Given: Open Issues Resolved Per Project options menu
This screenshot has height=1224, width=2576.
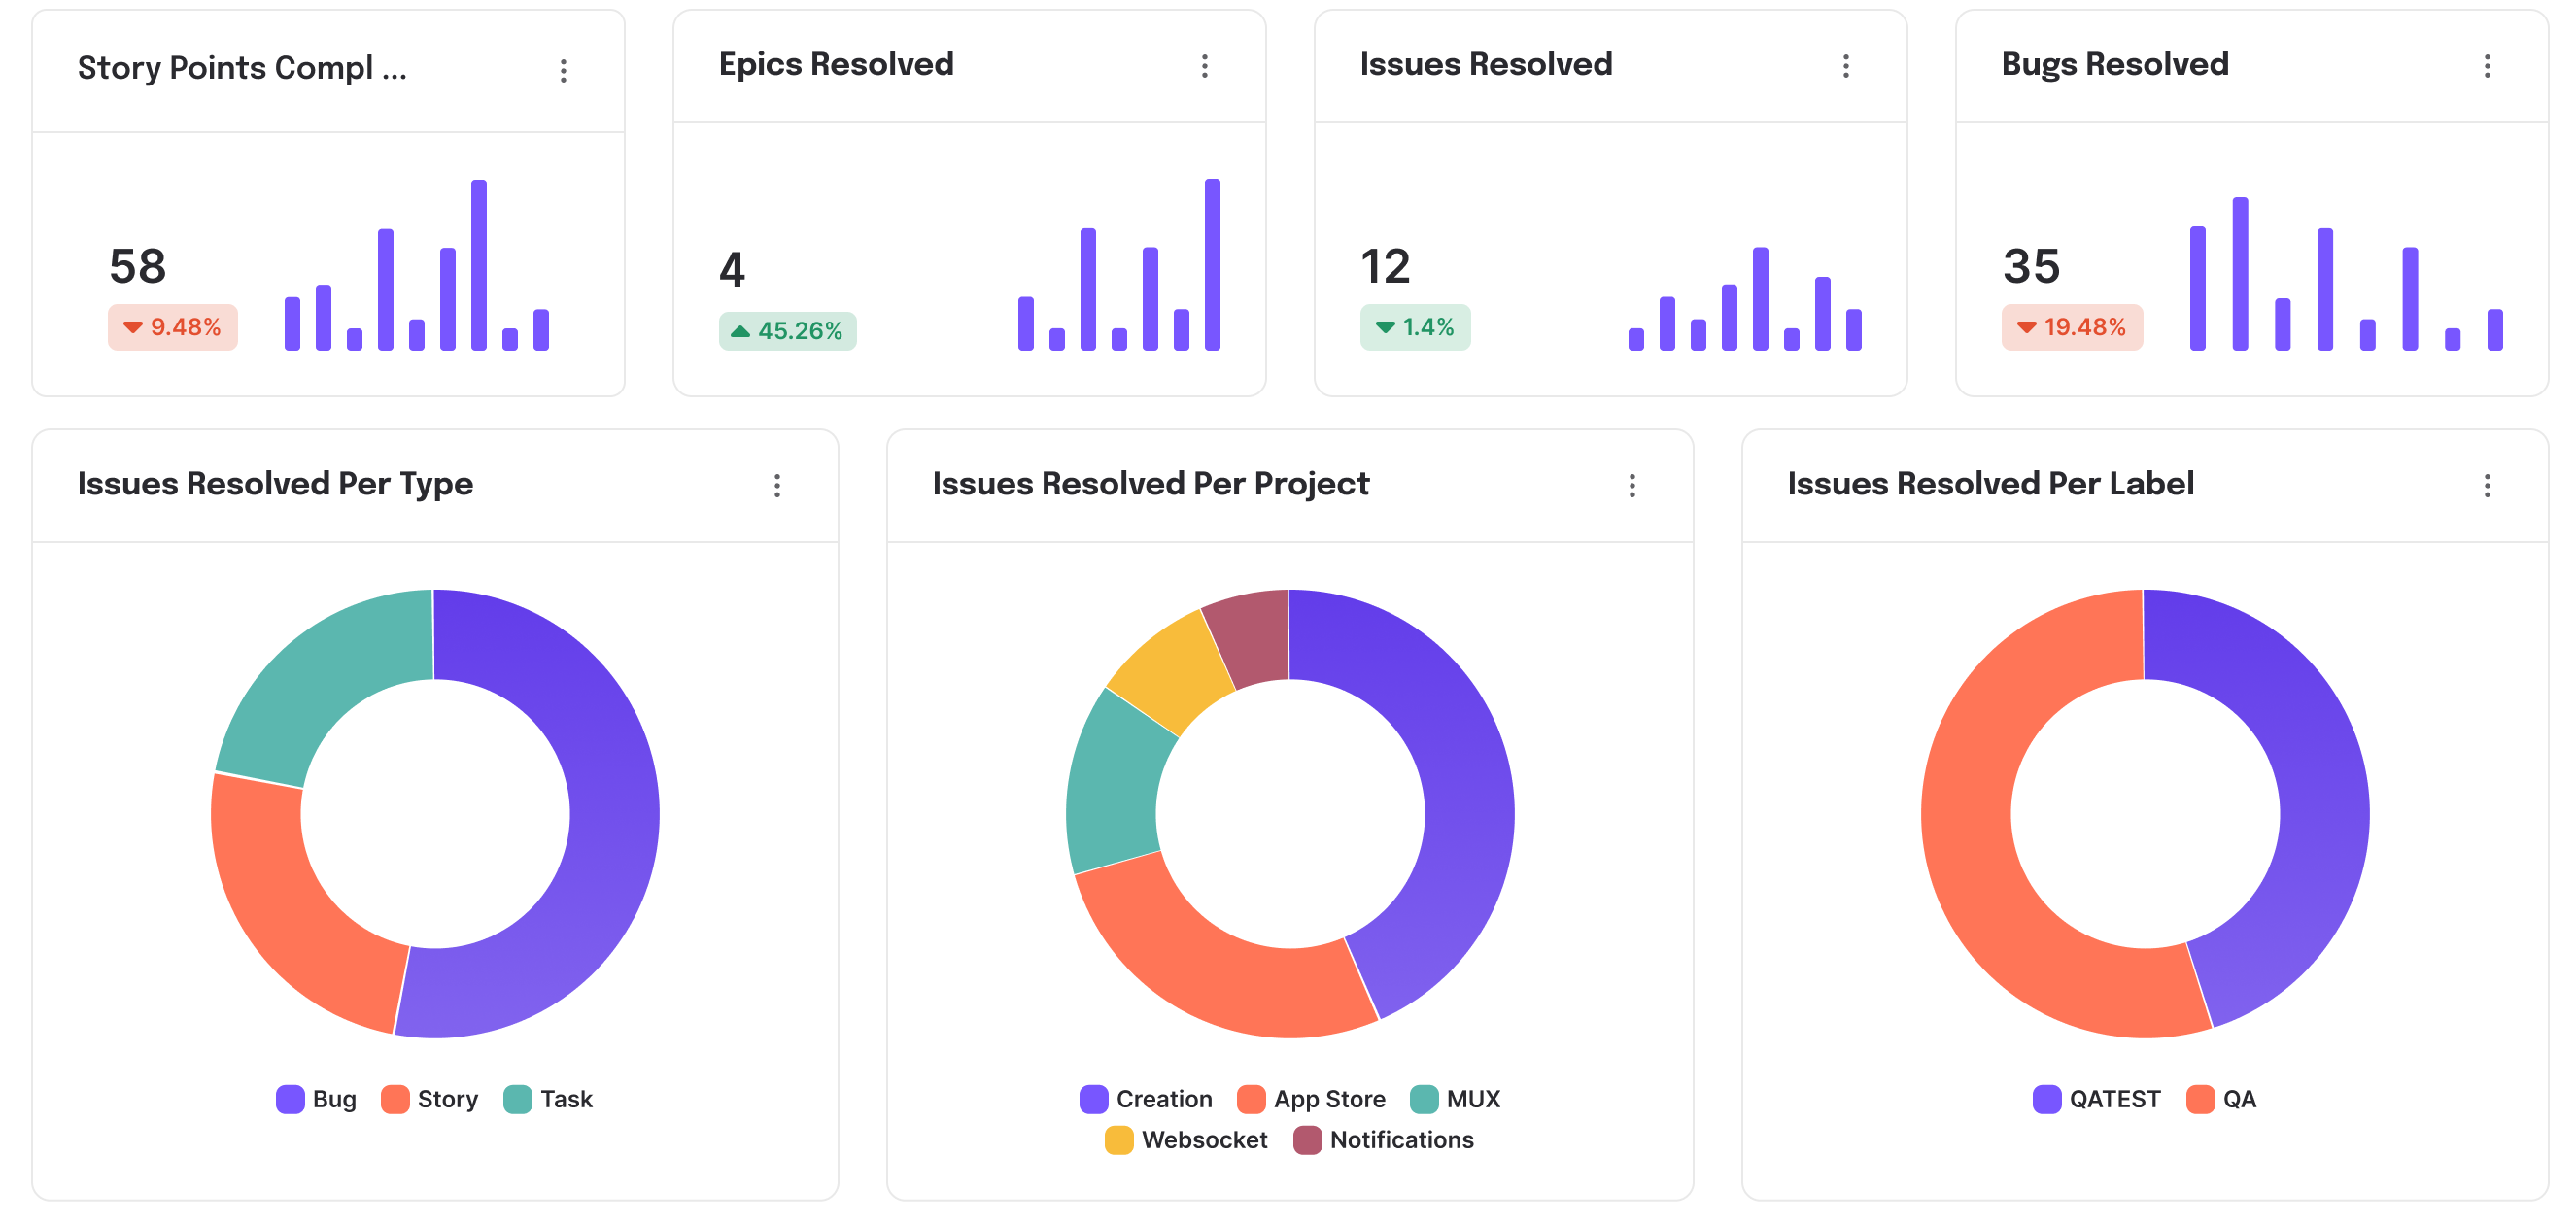Looking at the screenshot, I should (1631, 486).
